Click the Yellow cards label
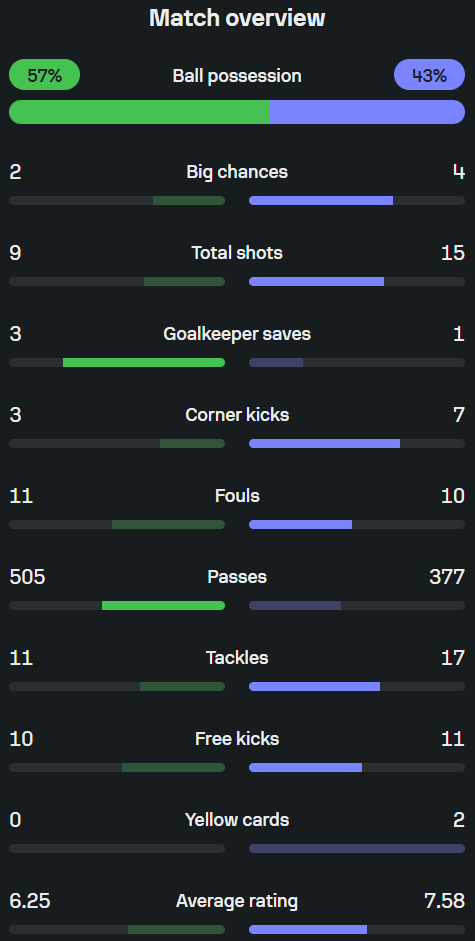 point(237,820)
